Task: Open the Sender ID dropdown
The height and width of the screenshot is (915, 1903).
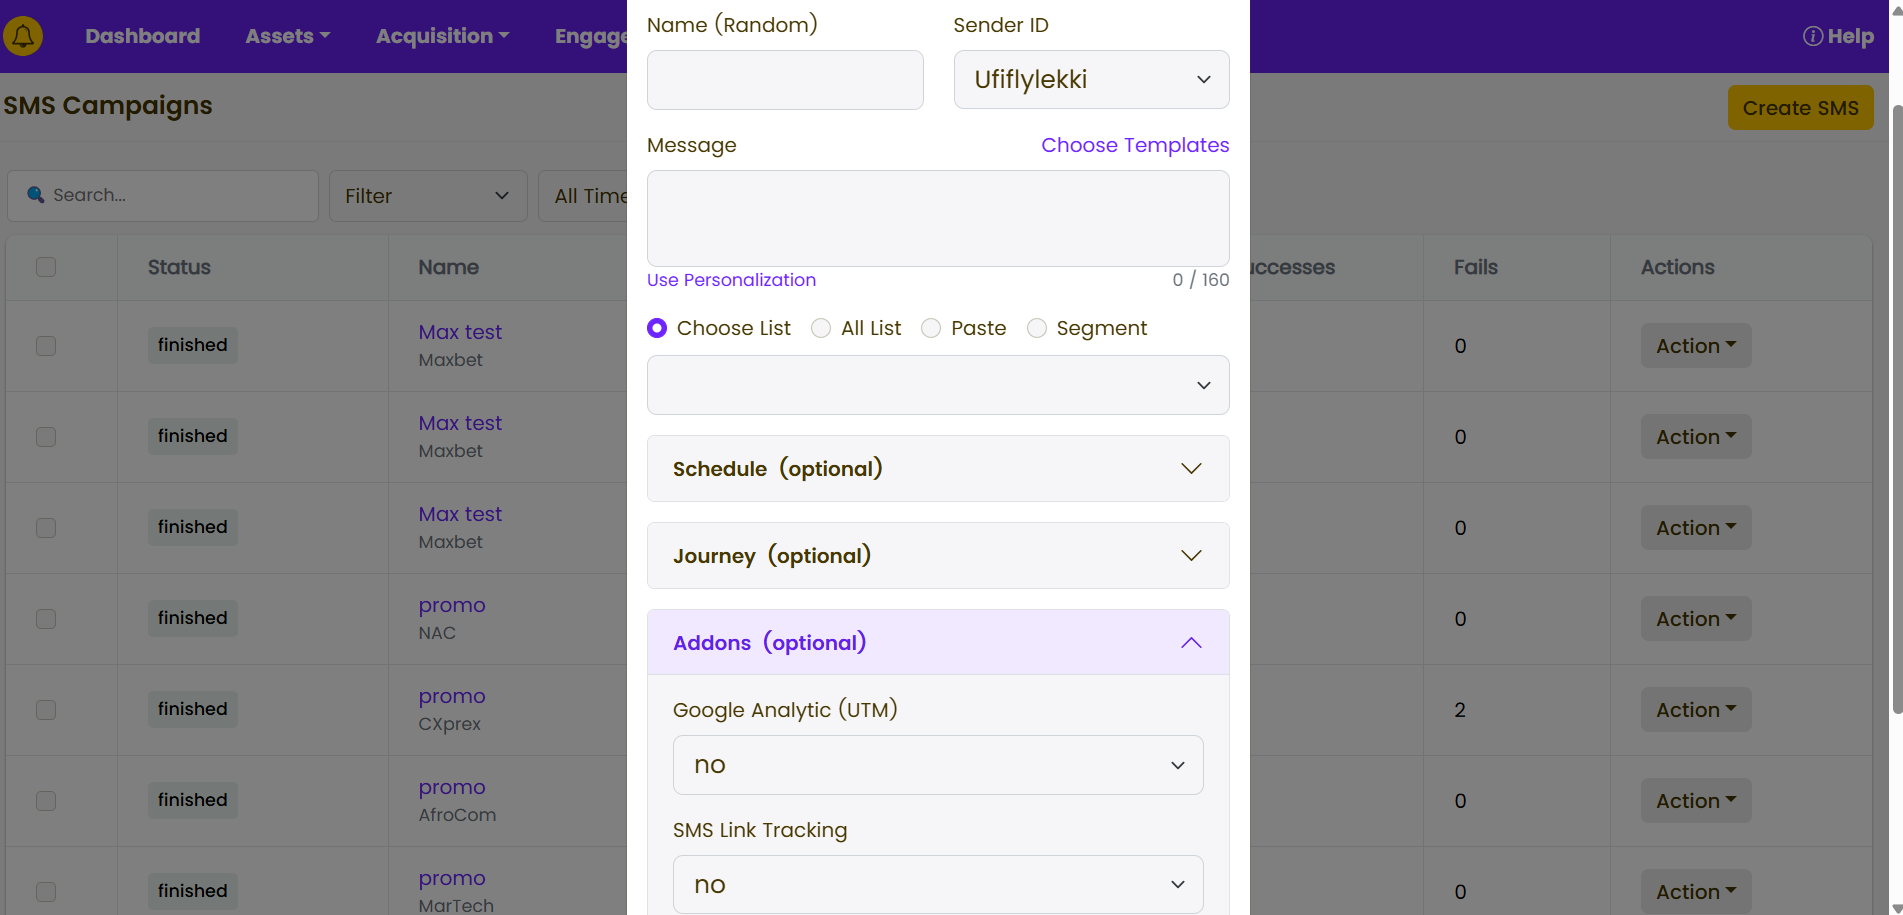Action: (1091, 80)
